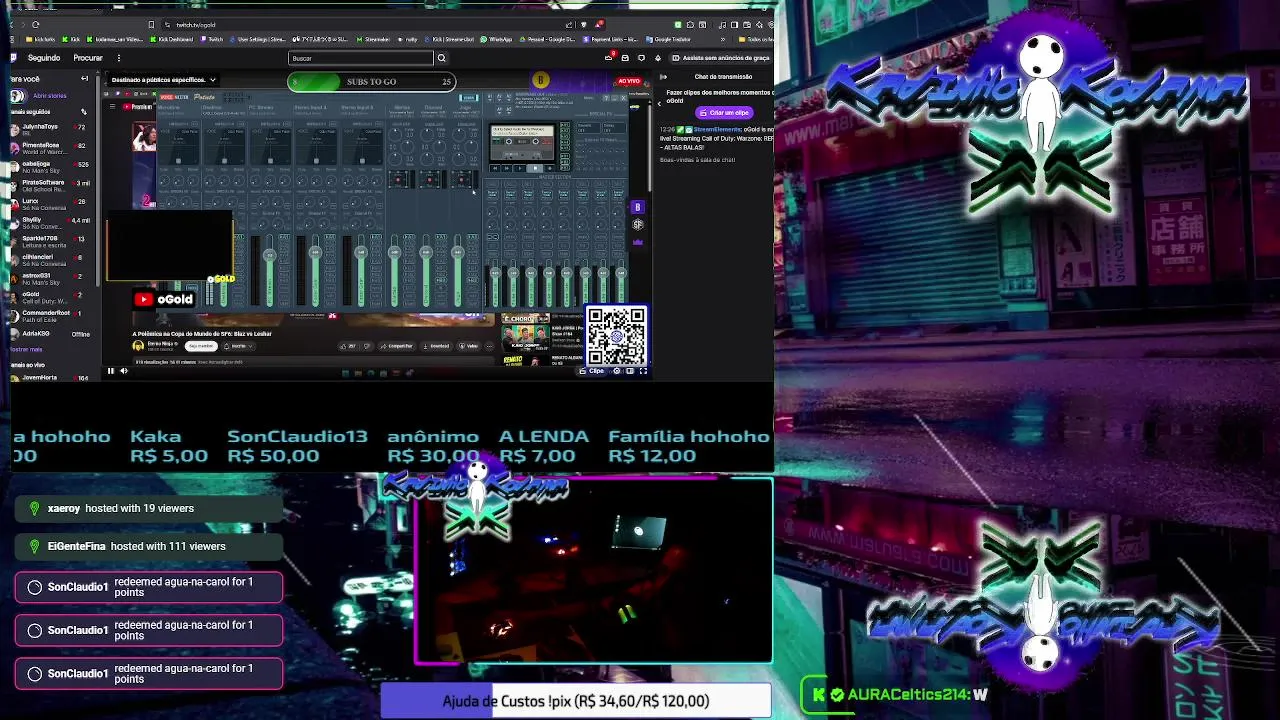Click the share icon in address bar
Viewport: 1280px width, 720px height.
[569, 25]
